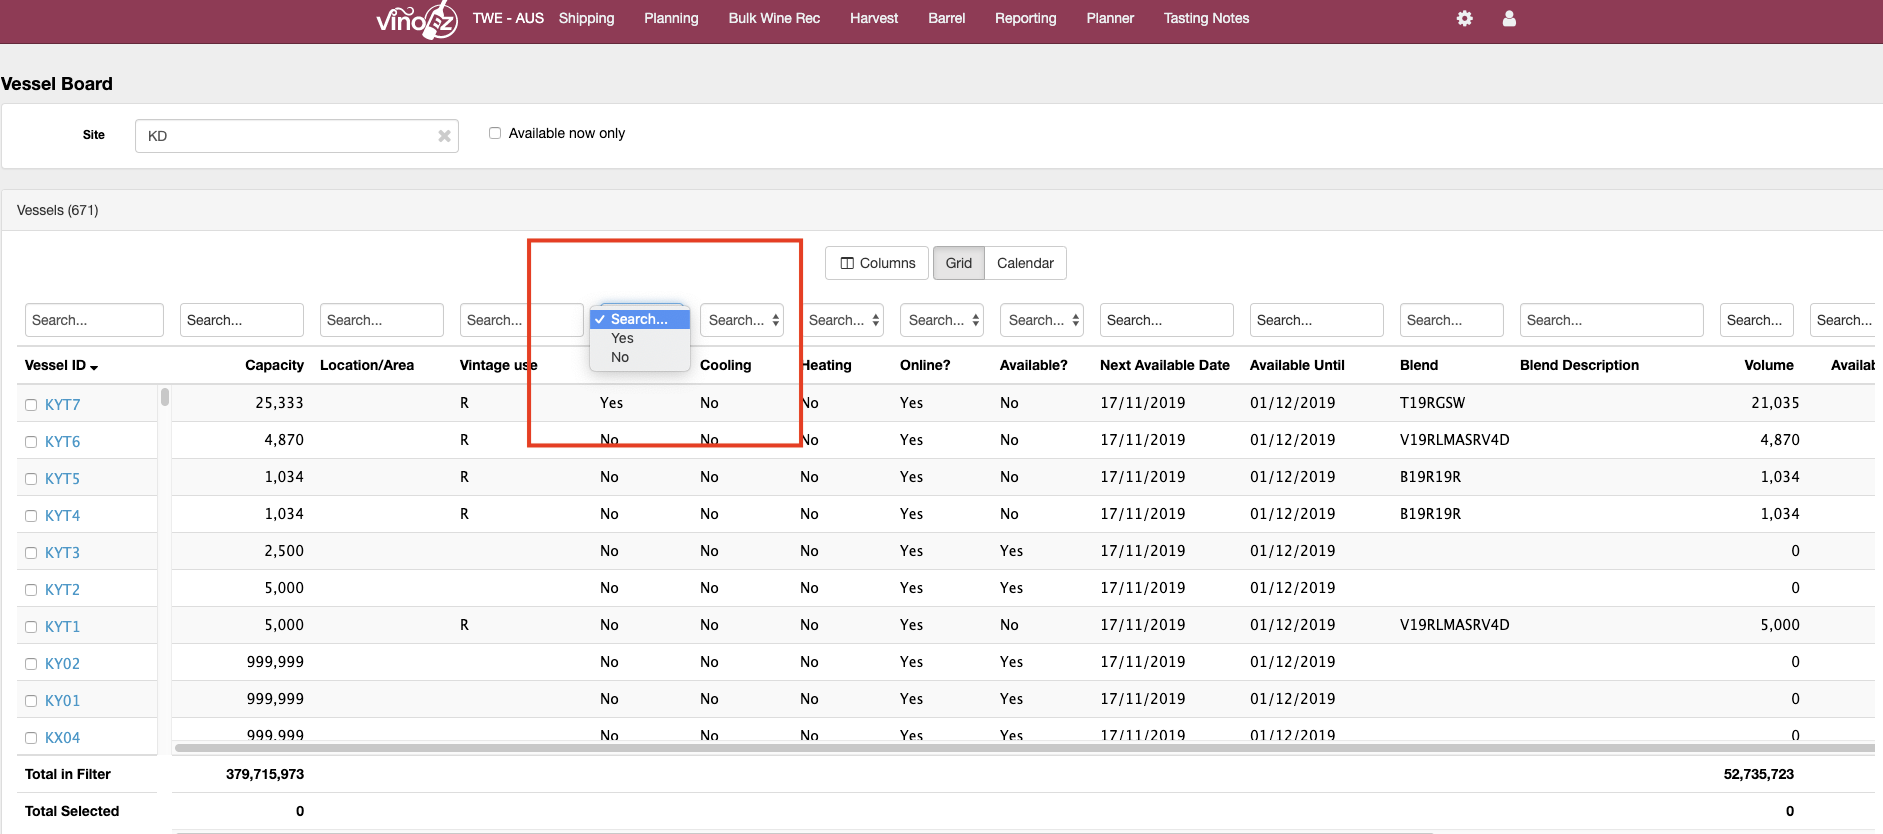Open the Columns chooser button
1883x834 pixels.
(877, 263)
